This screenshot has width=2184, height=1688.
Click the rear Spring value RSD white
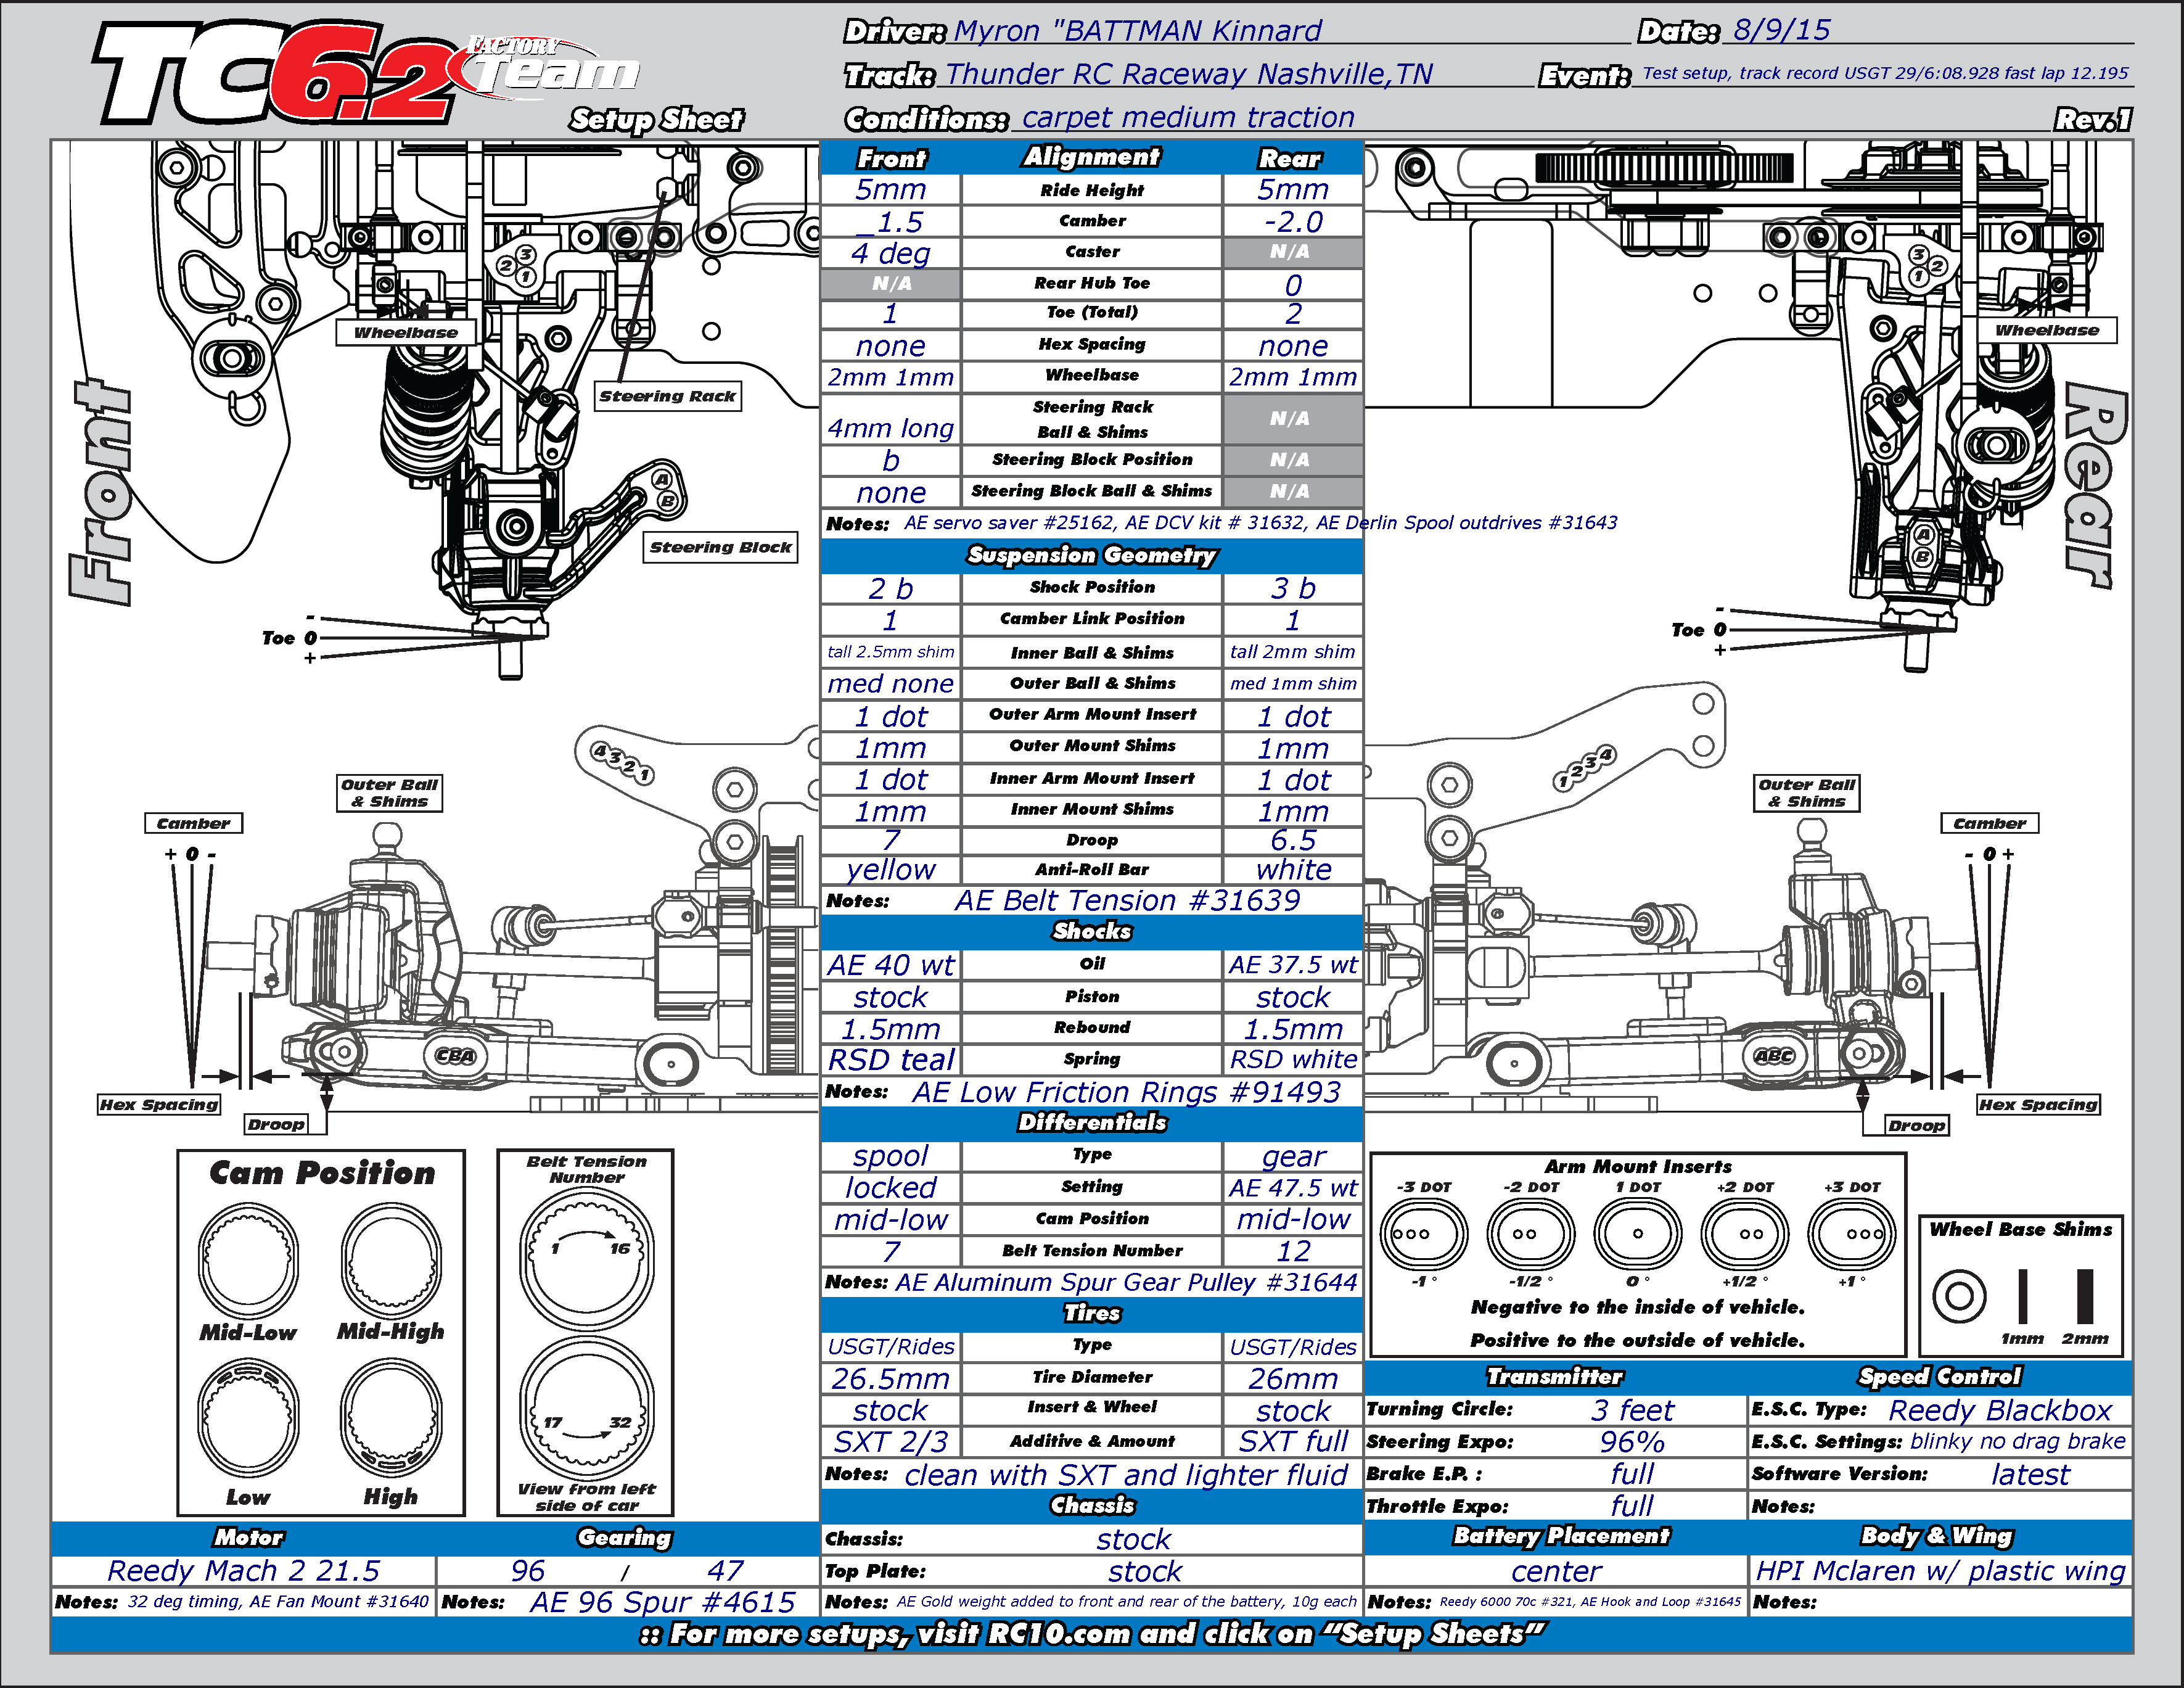[x=1293, y=1059]
